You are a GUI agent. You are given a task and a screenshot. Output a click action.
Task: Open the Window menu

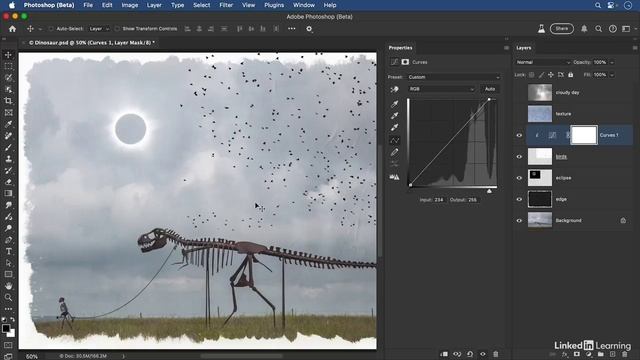304,5
